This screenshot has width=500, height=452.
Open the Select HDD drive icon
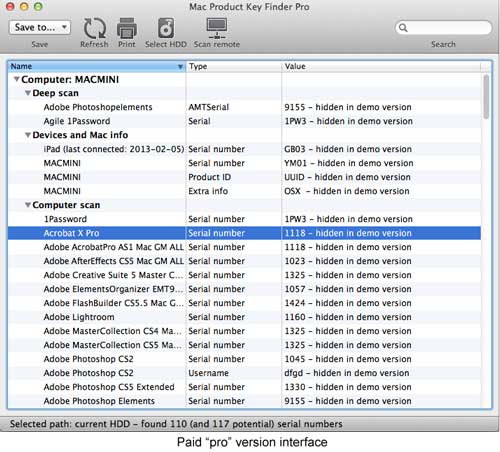click(166, 28)
